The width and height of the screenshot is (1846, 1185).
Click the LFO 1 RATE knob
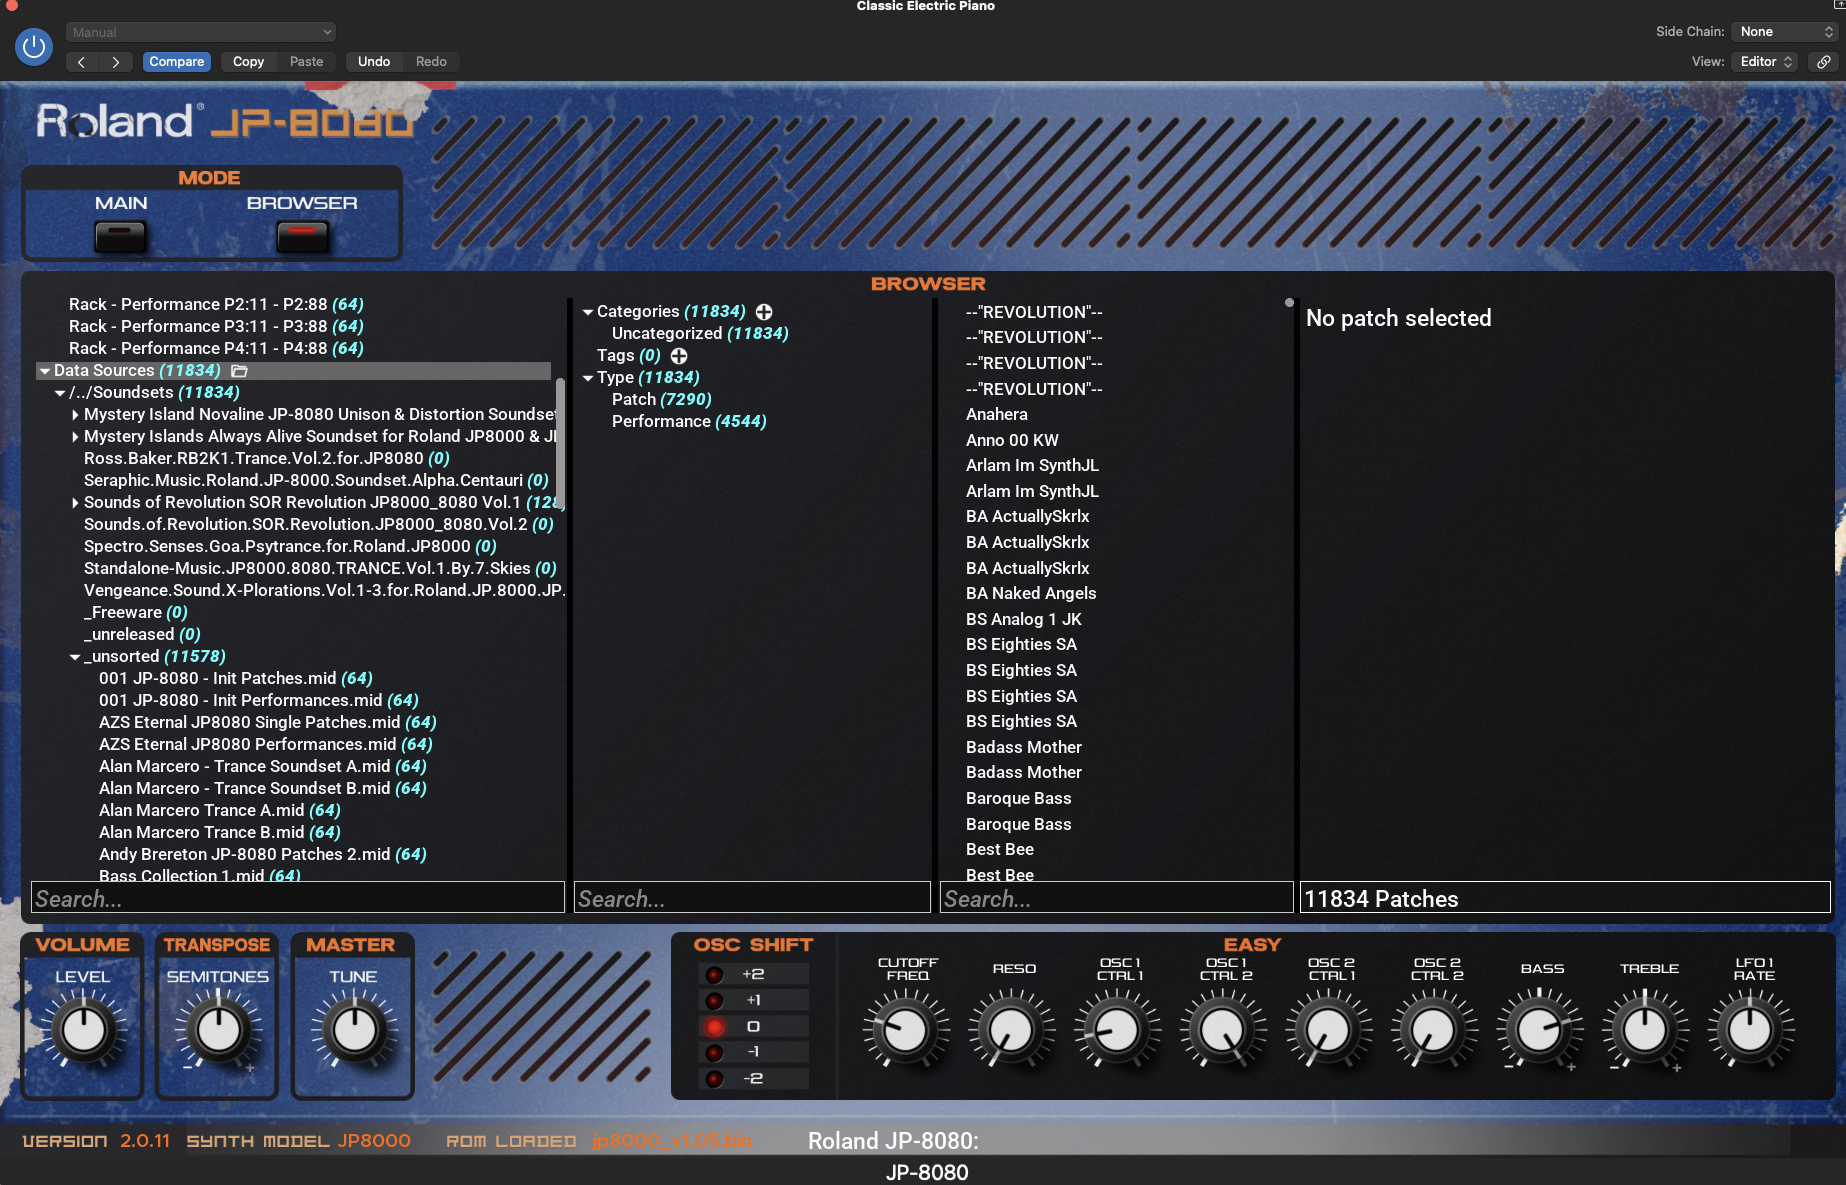pos(1750,1030)
